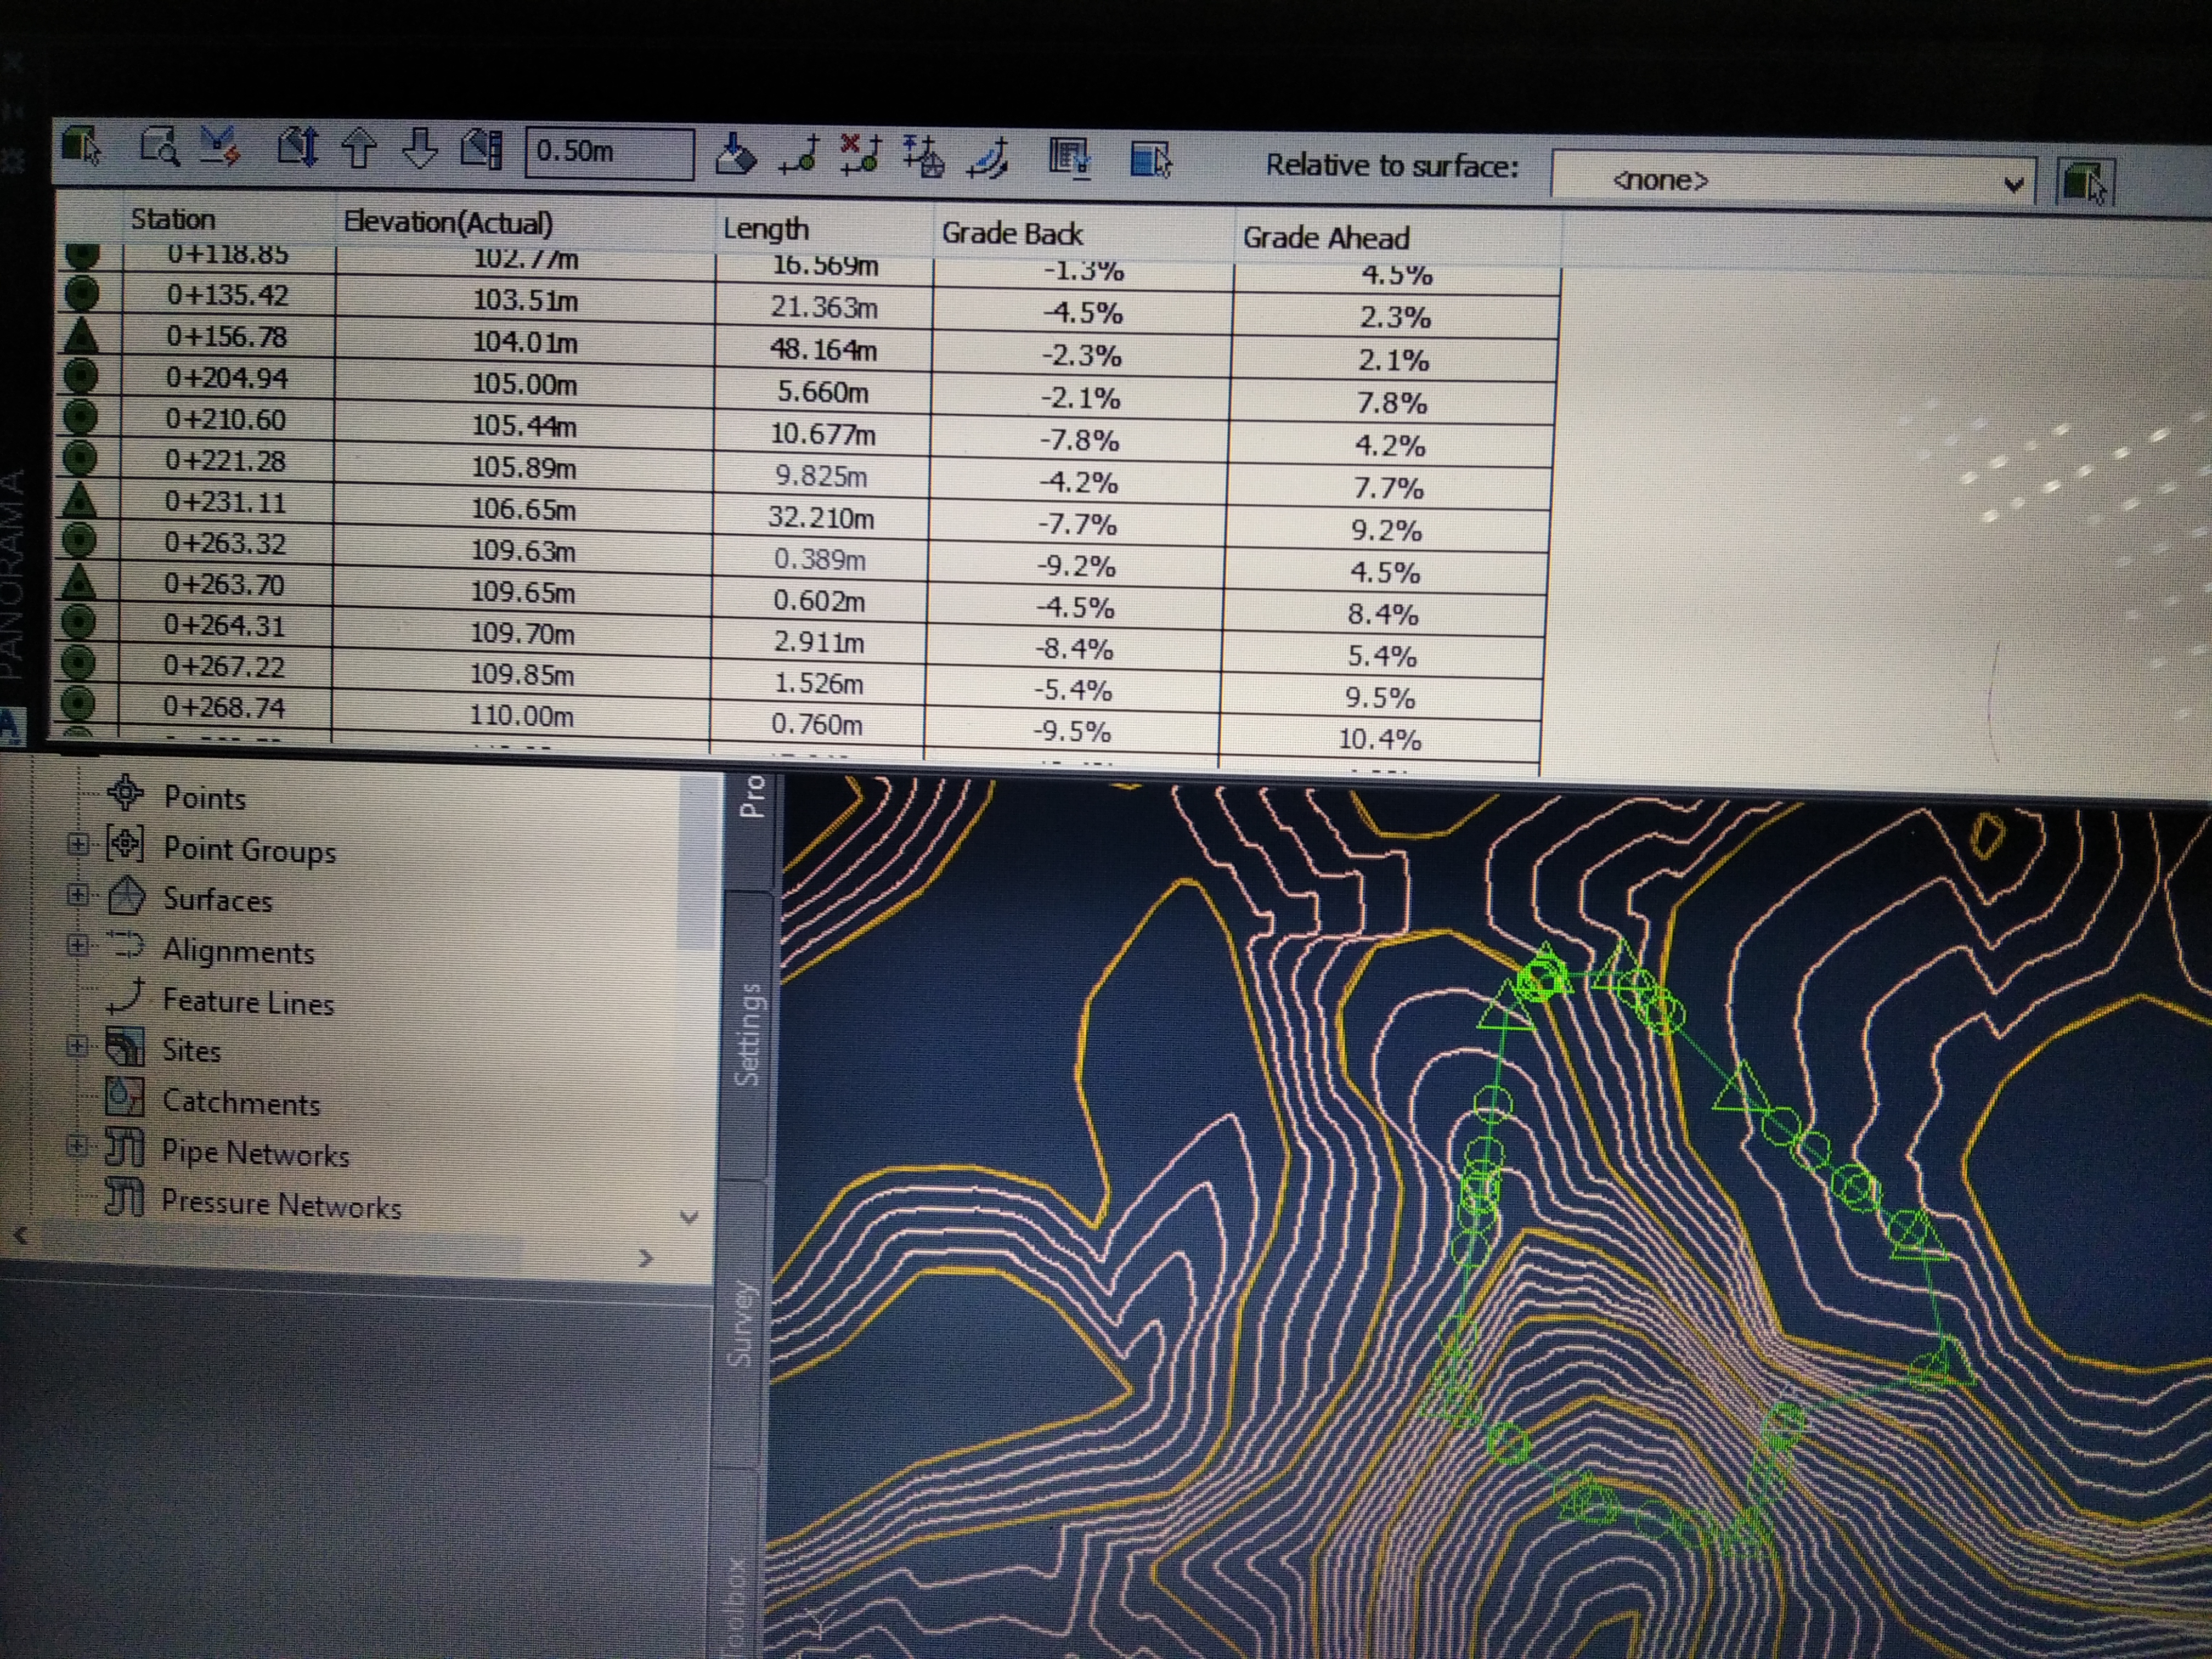Expand the Alignments tree node
This screenshot has width=2212, height=1659.
(x=77, y=945)
